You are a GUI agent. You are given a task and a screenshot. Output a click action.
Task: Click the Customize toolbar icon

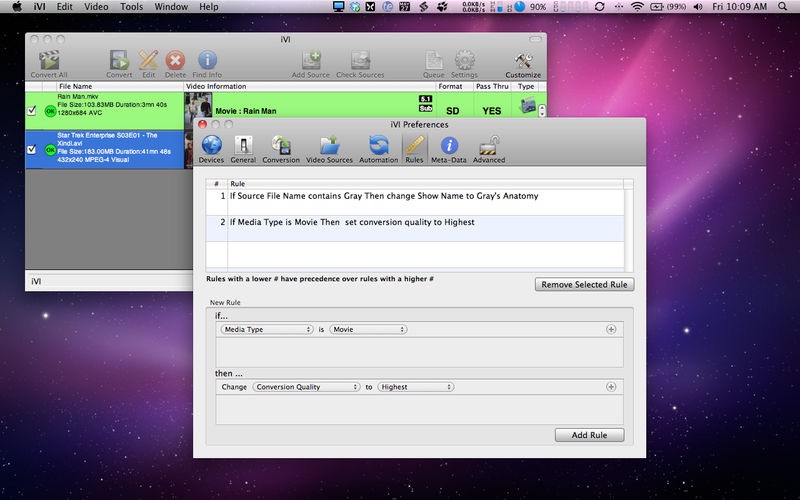pos(523,64)
